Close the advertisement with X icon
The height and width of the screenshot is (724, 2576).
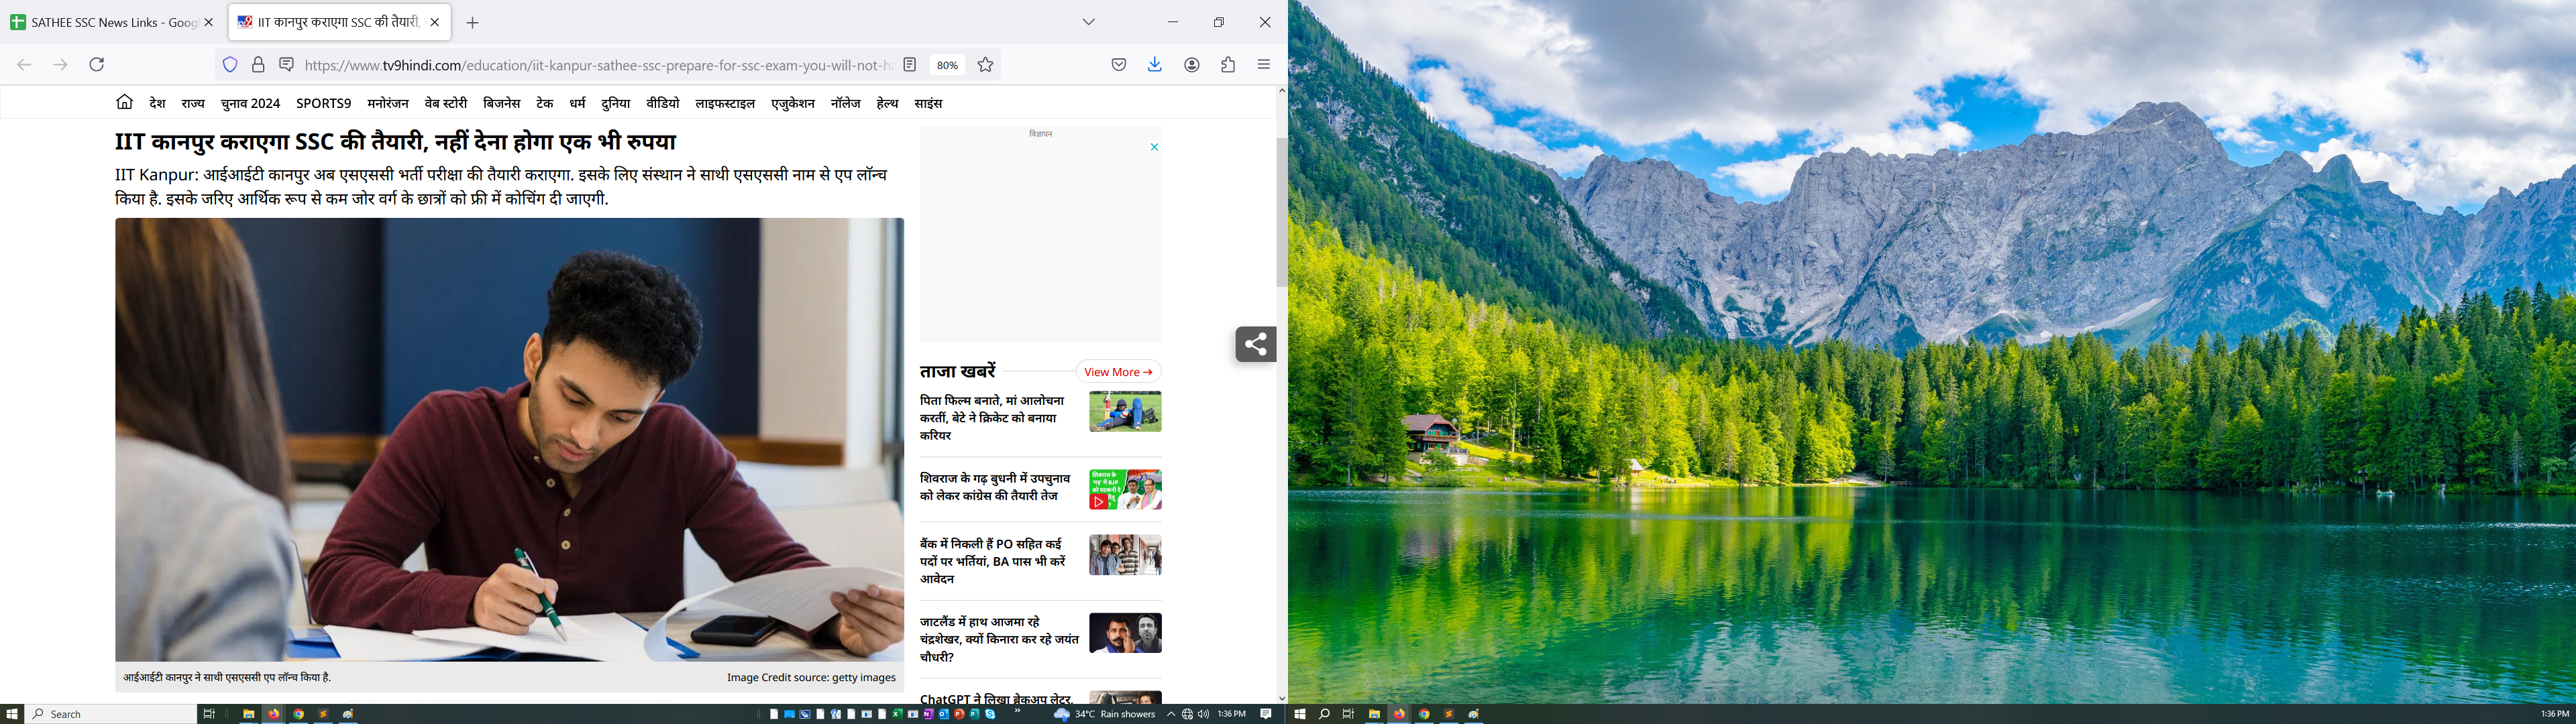(1154, 147)
